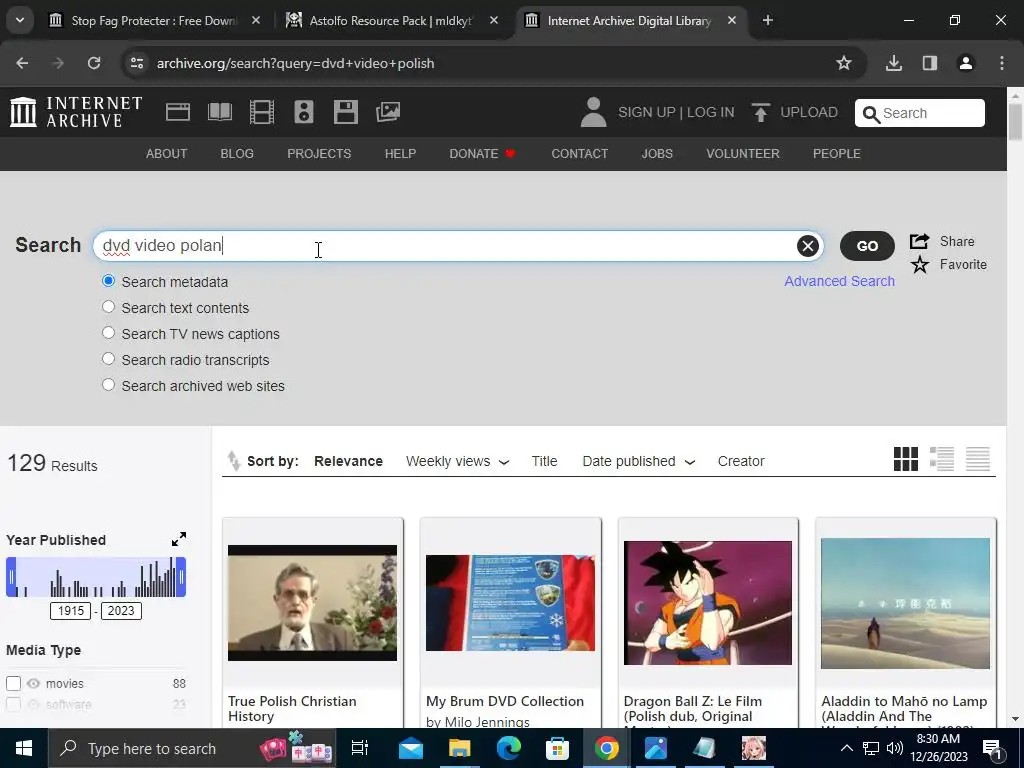Toggle sort direction arrows icon

234,461
